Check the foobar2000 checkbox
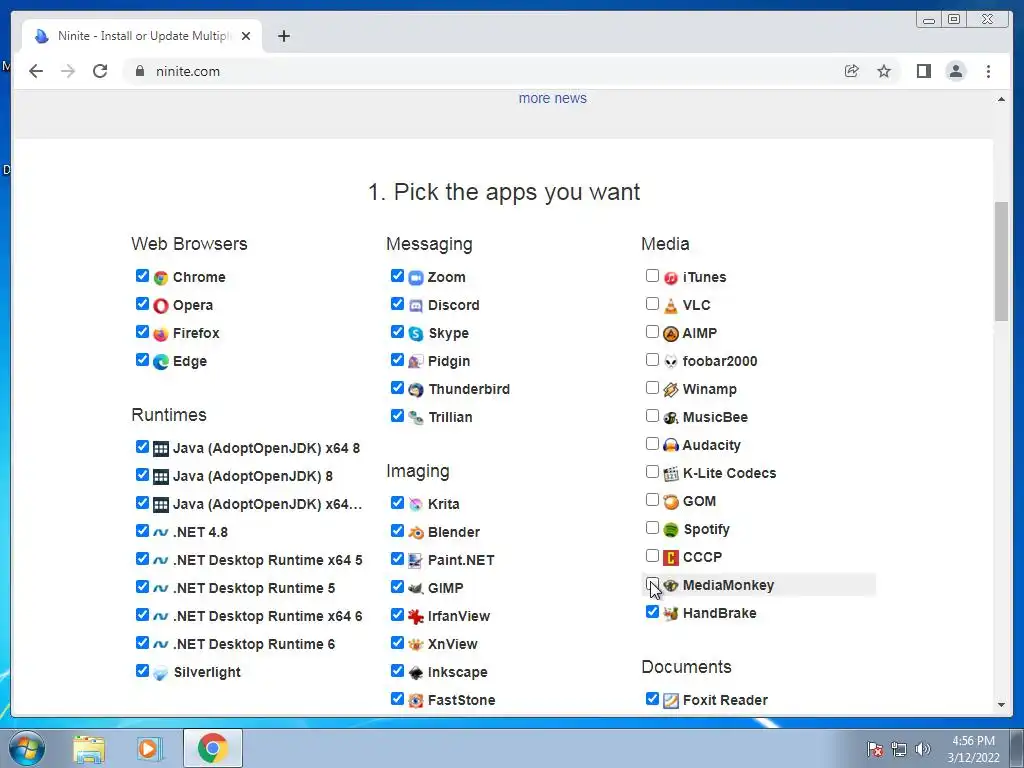The width and height of the screenshot is (1024, 768). (652, 360)
